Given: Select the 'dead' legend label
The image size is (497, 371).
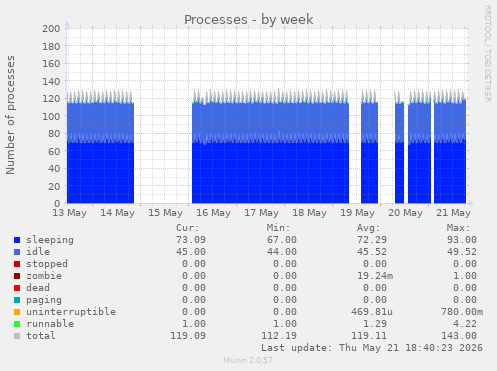Looking at the screenshot, I should [x=38, y=288].
